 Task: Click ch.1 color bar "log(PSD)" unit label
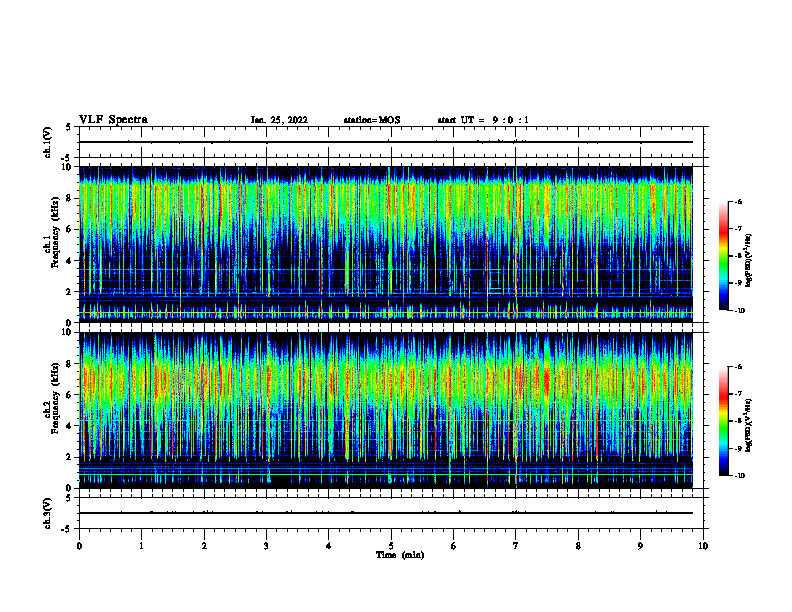[x=750, y=261]
